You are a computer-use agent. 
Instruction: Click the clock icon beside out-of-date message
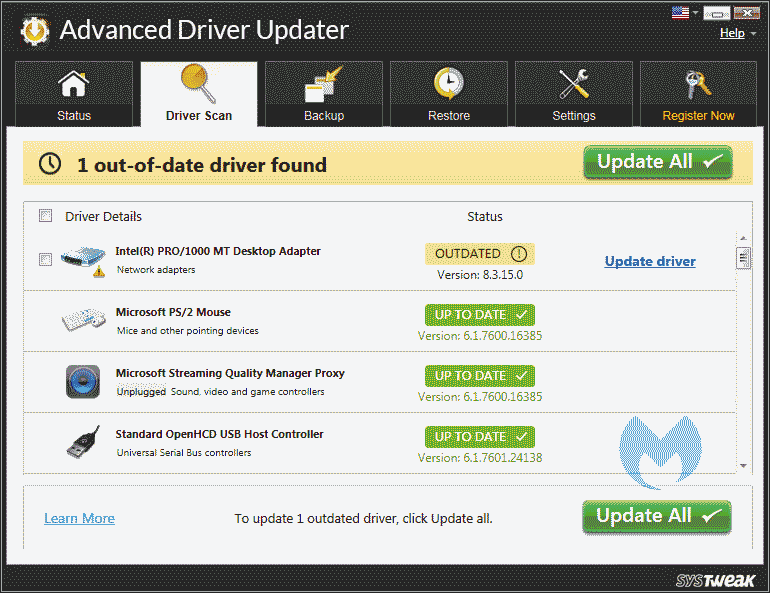coord(50,163)
